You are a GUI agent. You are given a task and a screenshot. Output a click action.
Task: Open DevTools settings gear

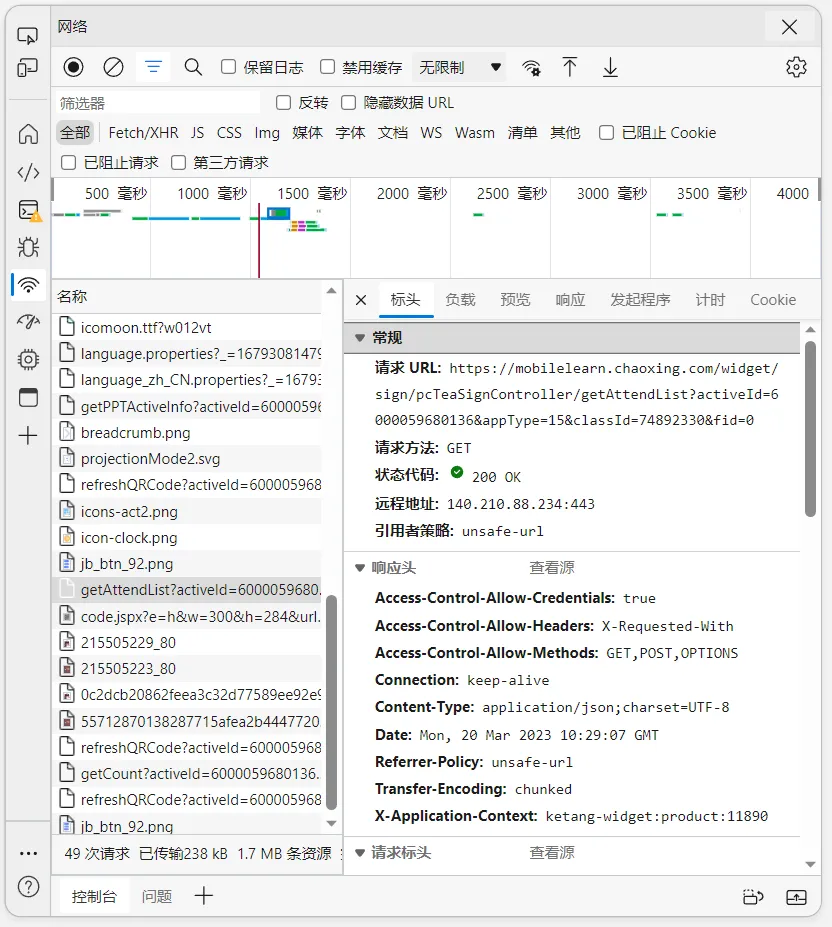796,66
